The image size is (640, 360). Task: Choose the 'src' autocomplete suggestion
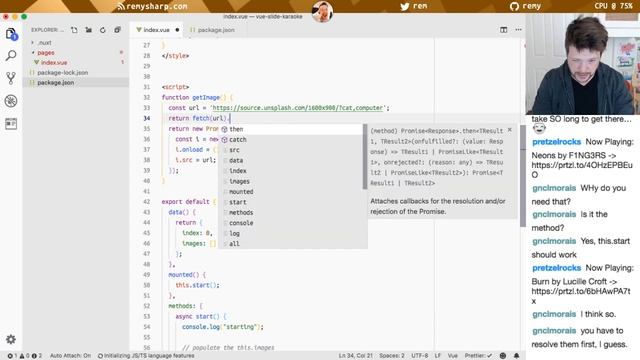point(291,150)
